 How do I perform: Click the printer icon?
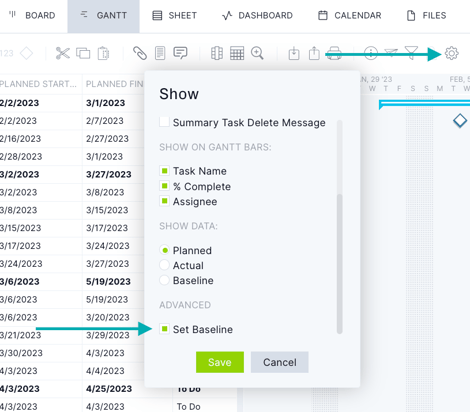tap(334, 53)
